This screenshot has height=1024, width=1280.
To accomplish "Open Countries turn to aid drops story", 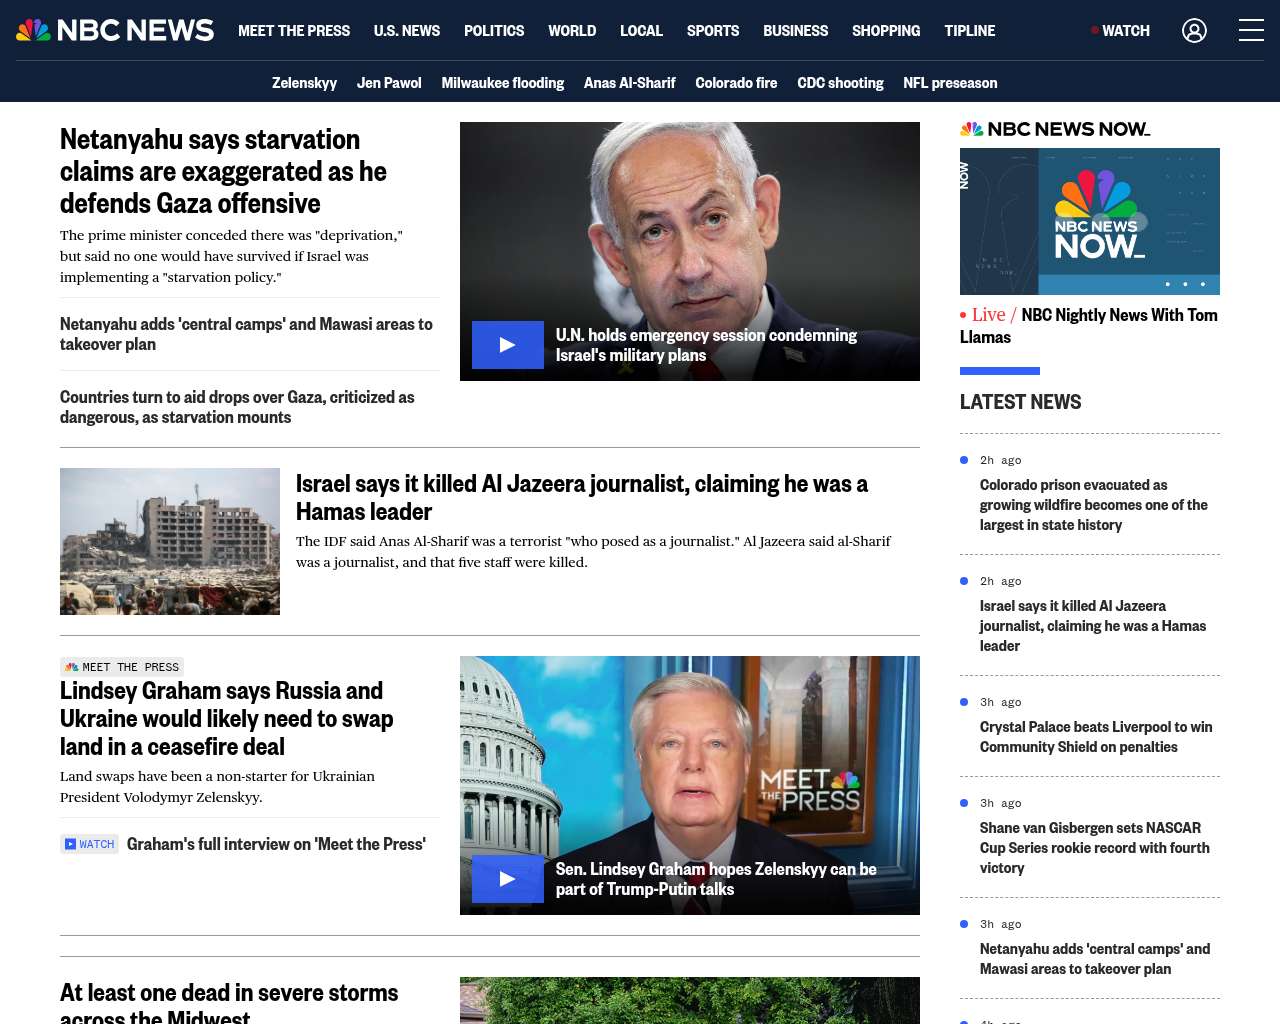I will [x=237, y=407].
